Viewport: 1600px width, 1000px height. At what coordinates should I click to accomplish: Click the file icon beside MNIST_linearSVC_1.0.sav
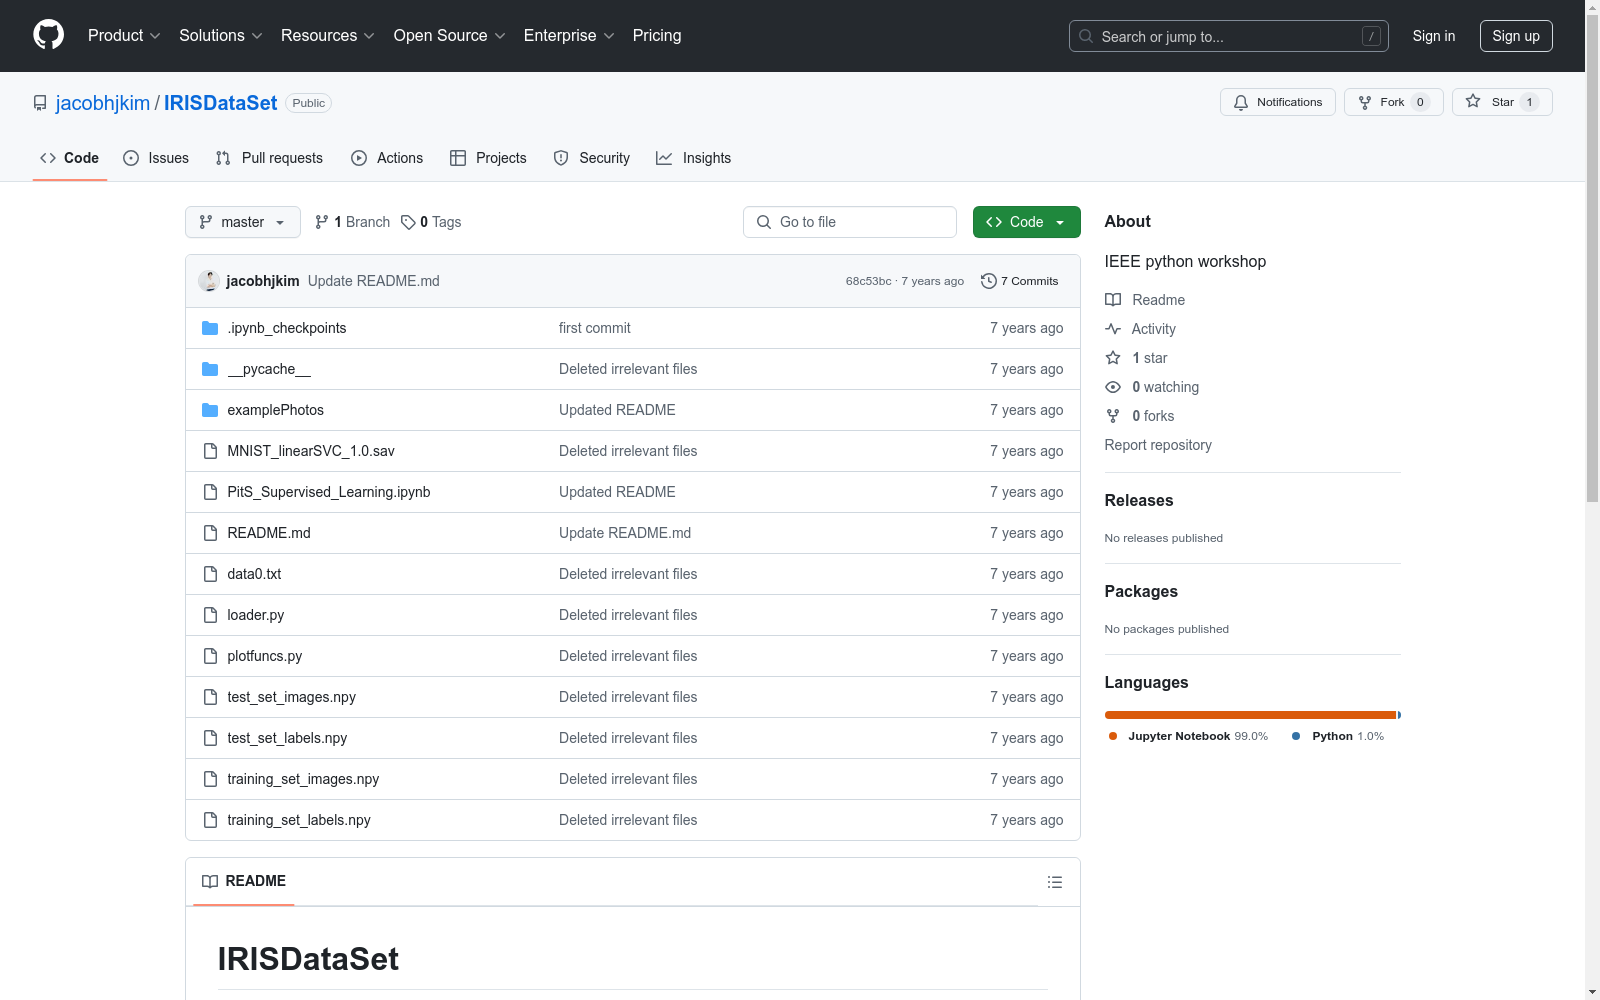tap(210, 451)
